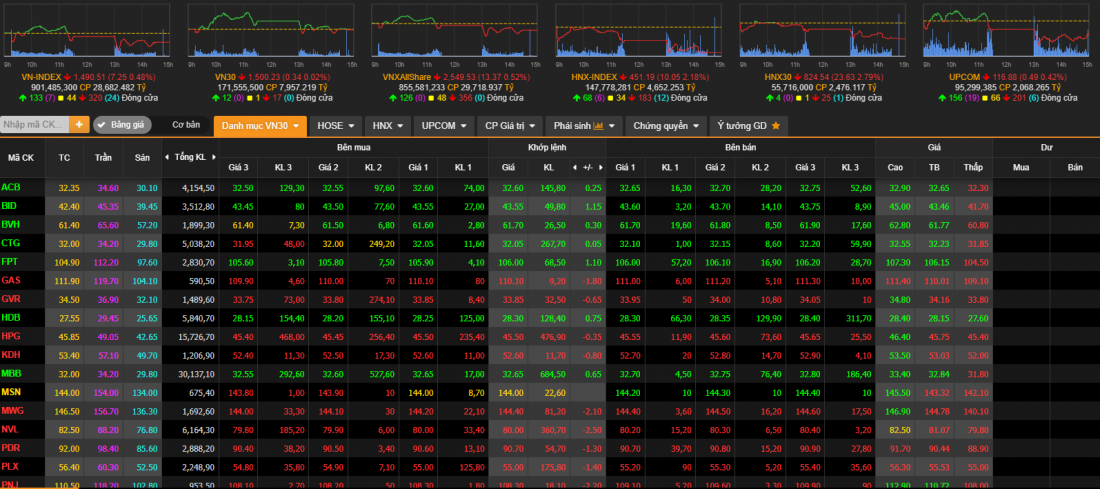The image size is (1100, 489).
Task: Click the Nhập mã CK search field
Action: click(35, 125)
